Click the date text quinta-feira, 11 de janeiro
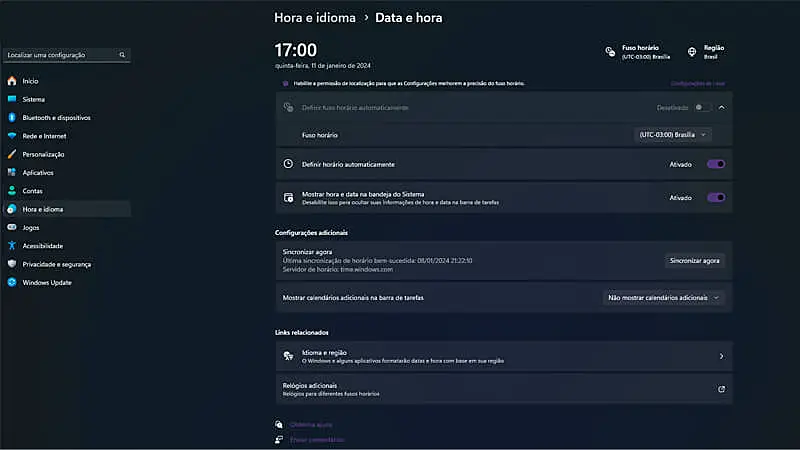 coord(323,66)
